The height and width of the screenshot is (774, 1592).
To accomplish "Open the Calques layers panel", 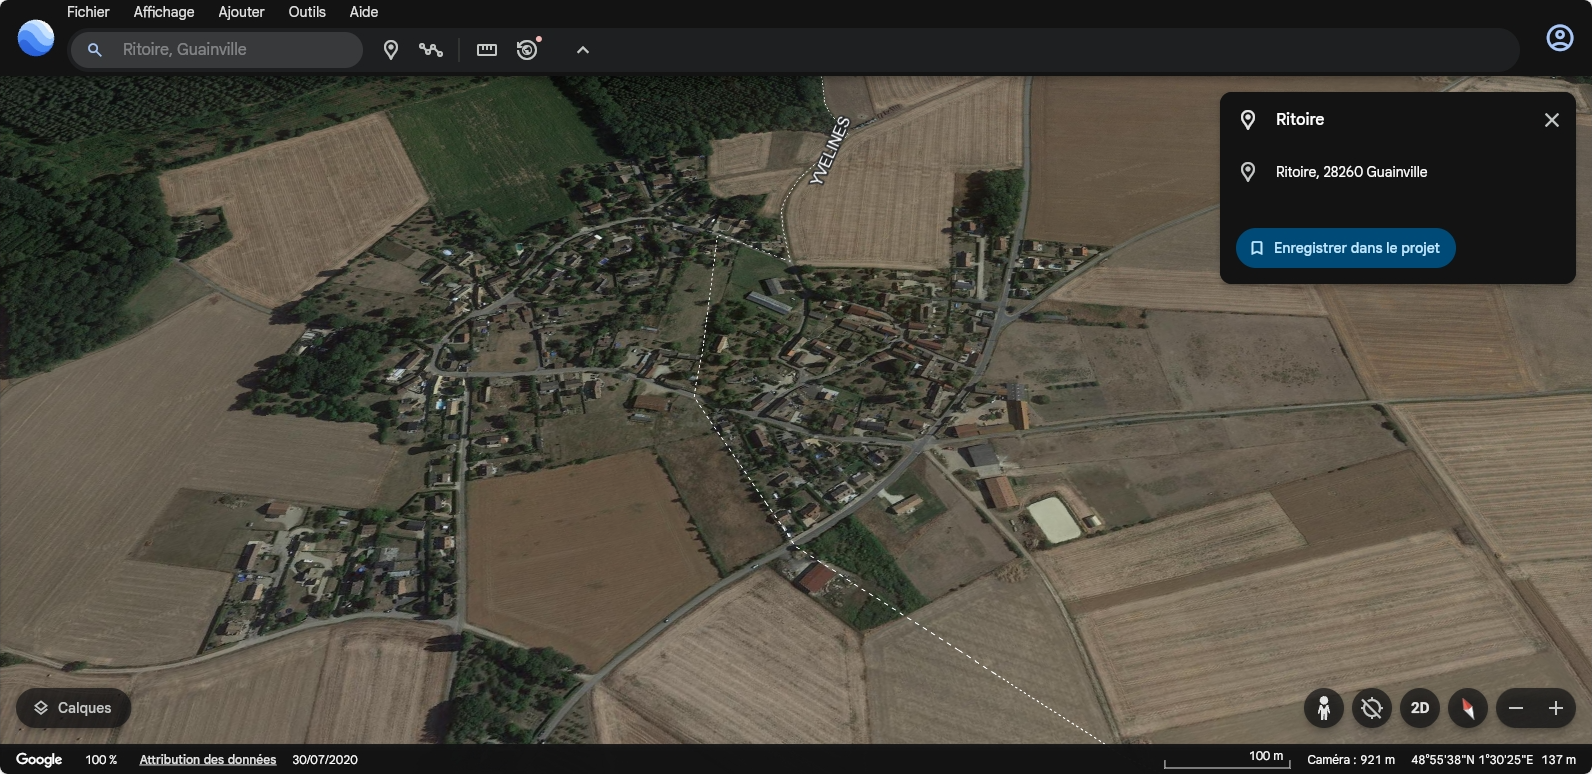I will [x=73, y=708].
